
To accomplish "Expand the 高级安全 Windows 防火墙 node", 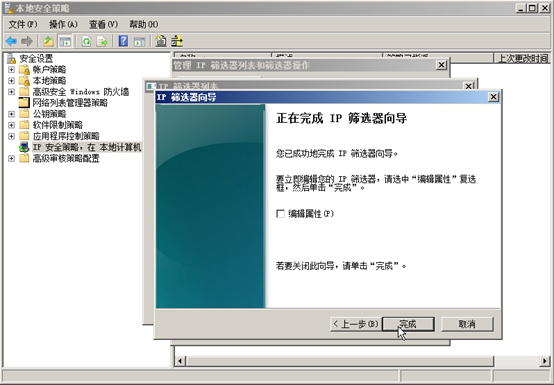I will point(11,92).
